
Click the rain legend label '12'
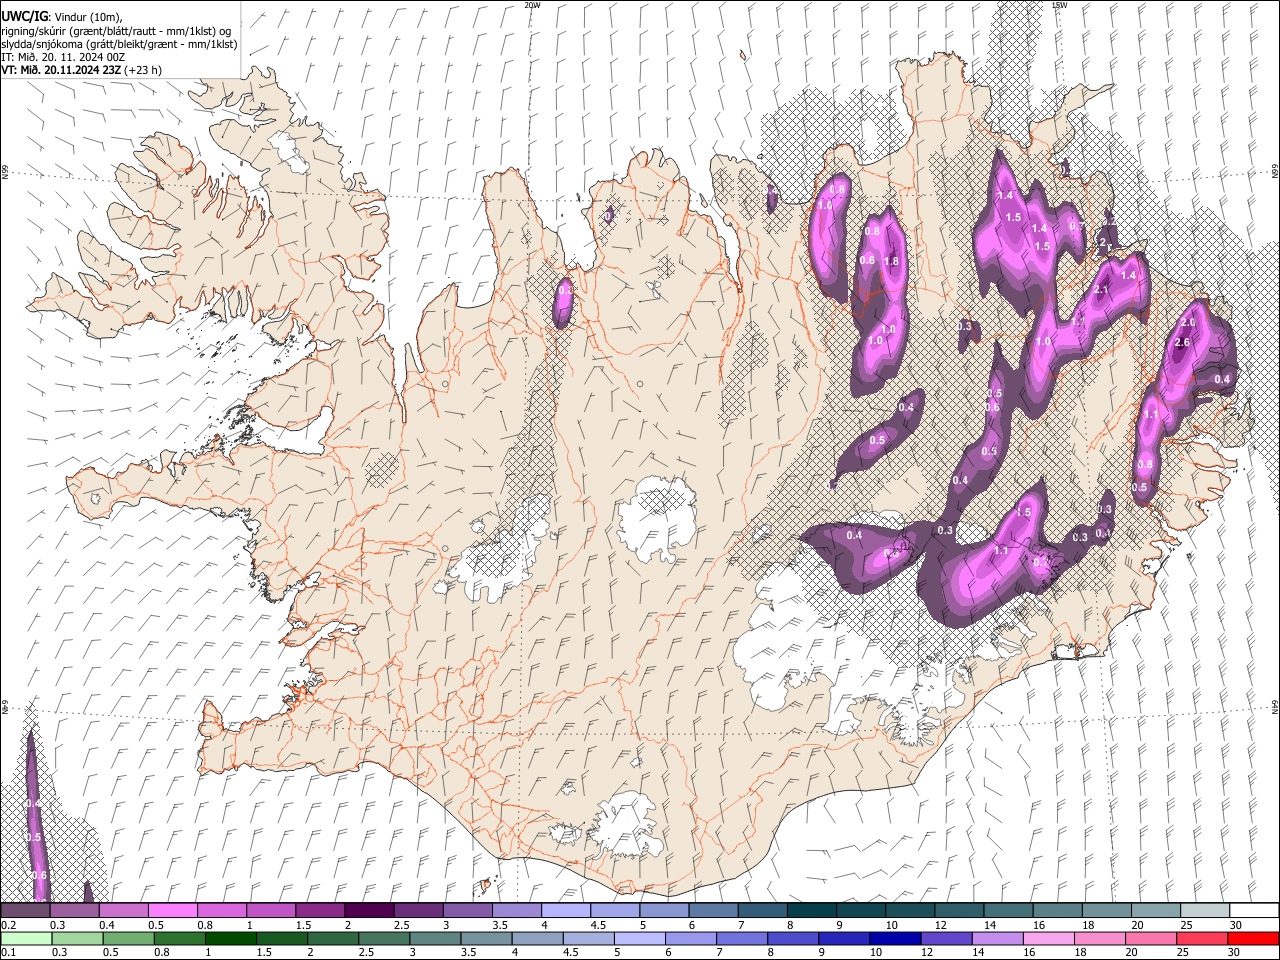[927, 952]
